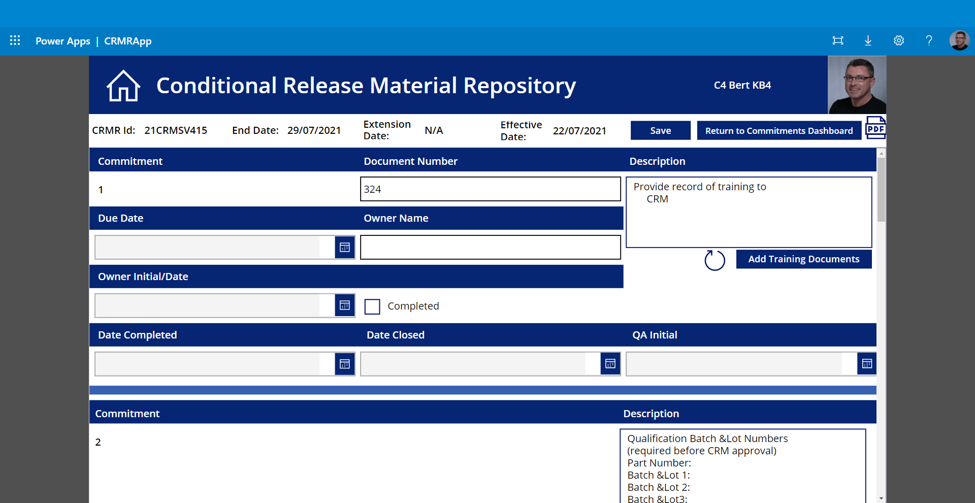Click the refresh icon beside Add Training Documents
This screenshot has height=503, width=975.
[714, 260]
